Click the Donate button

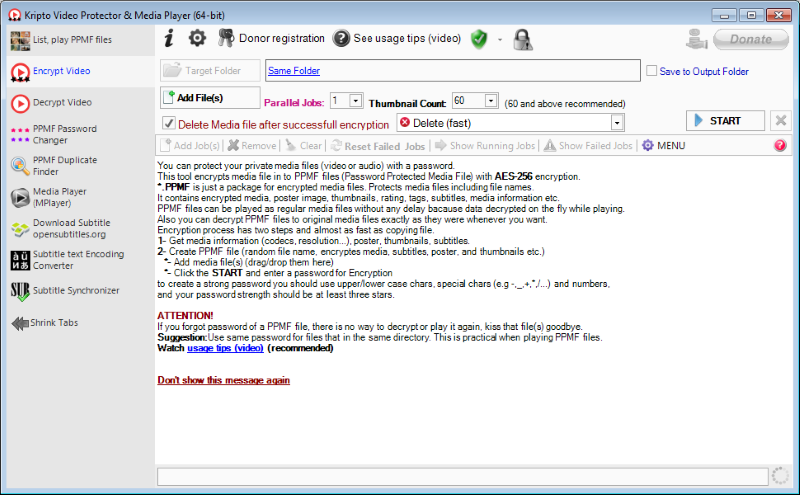click(x=751, y=39)
